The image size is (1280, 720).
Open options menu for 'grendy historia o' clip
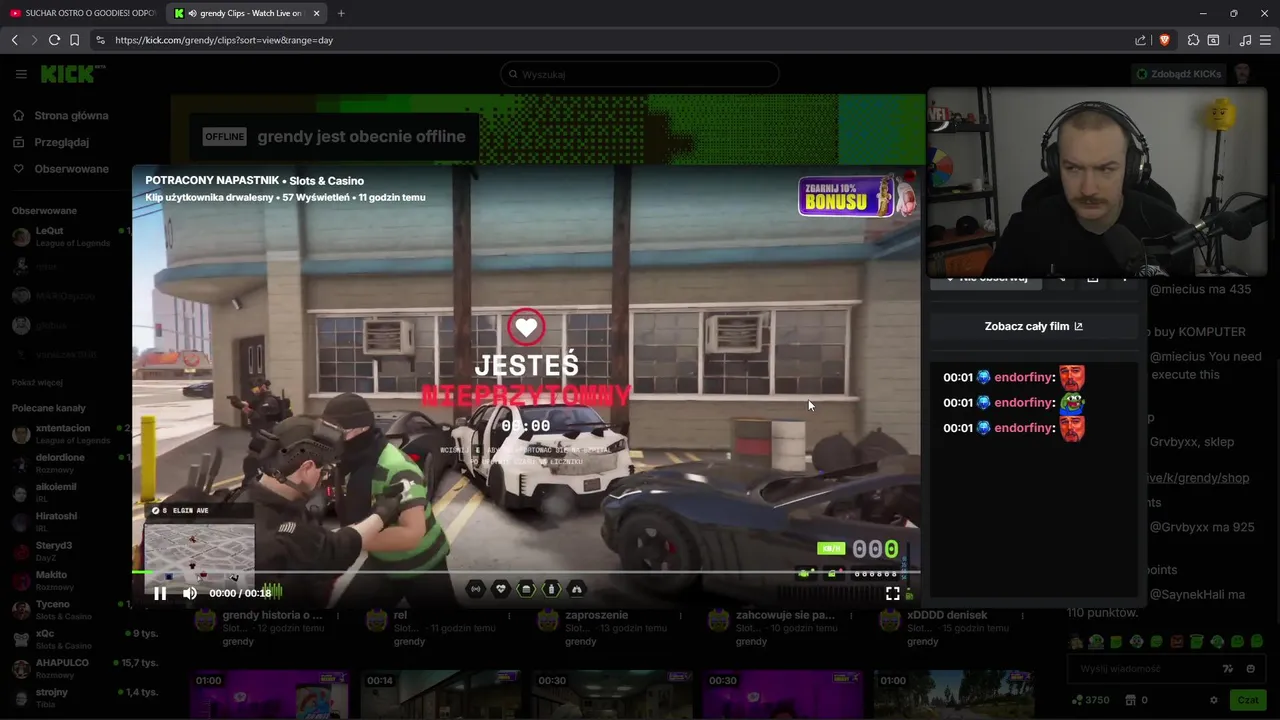point(336,616)
